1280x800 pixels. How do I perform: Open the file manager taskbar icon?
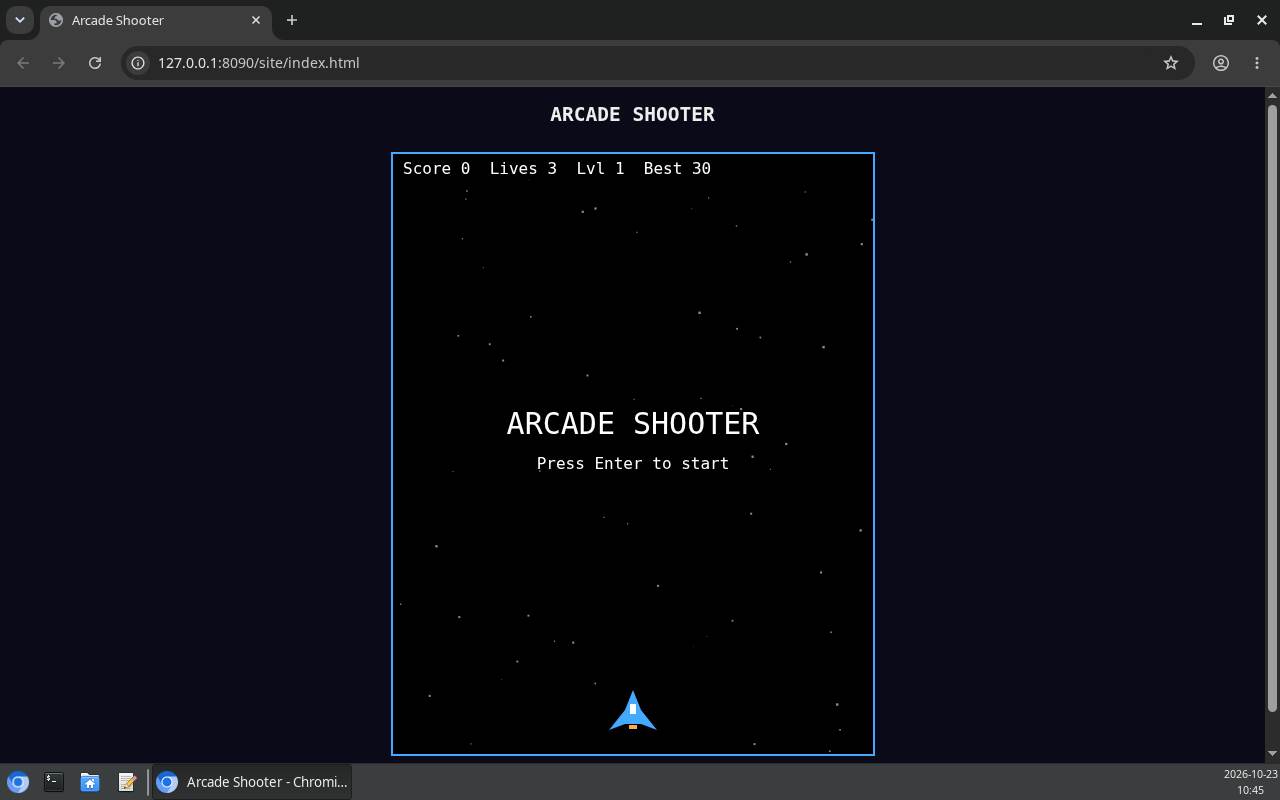[x=90, y=782]
